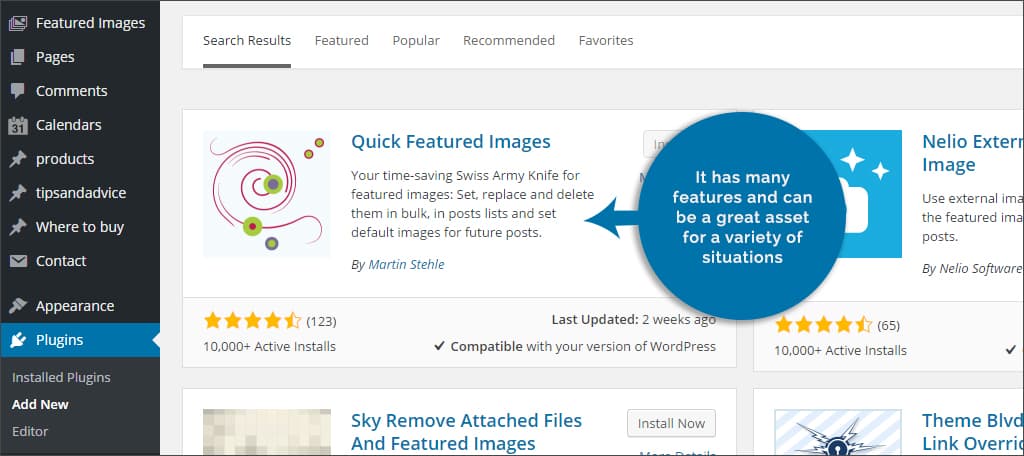Click the Nelio plugin star rating
The height and width of the screenshot is (456, 1024).
click(x=824, y=325)
